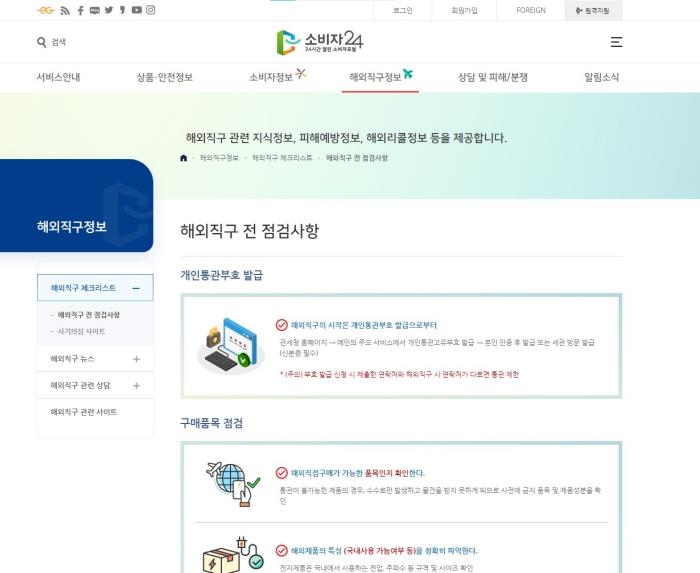The image size is (700, 573).
Task: Click the 소비자24 logo
Action: [x=320, y=42]
